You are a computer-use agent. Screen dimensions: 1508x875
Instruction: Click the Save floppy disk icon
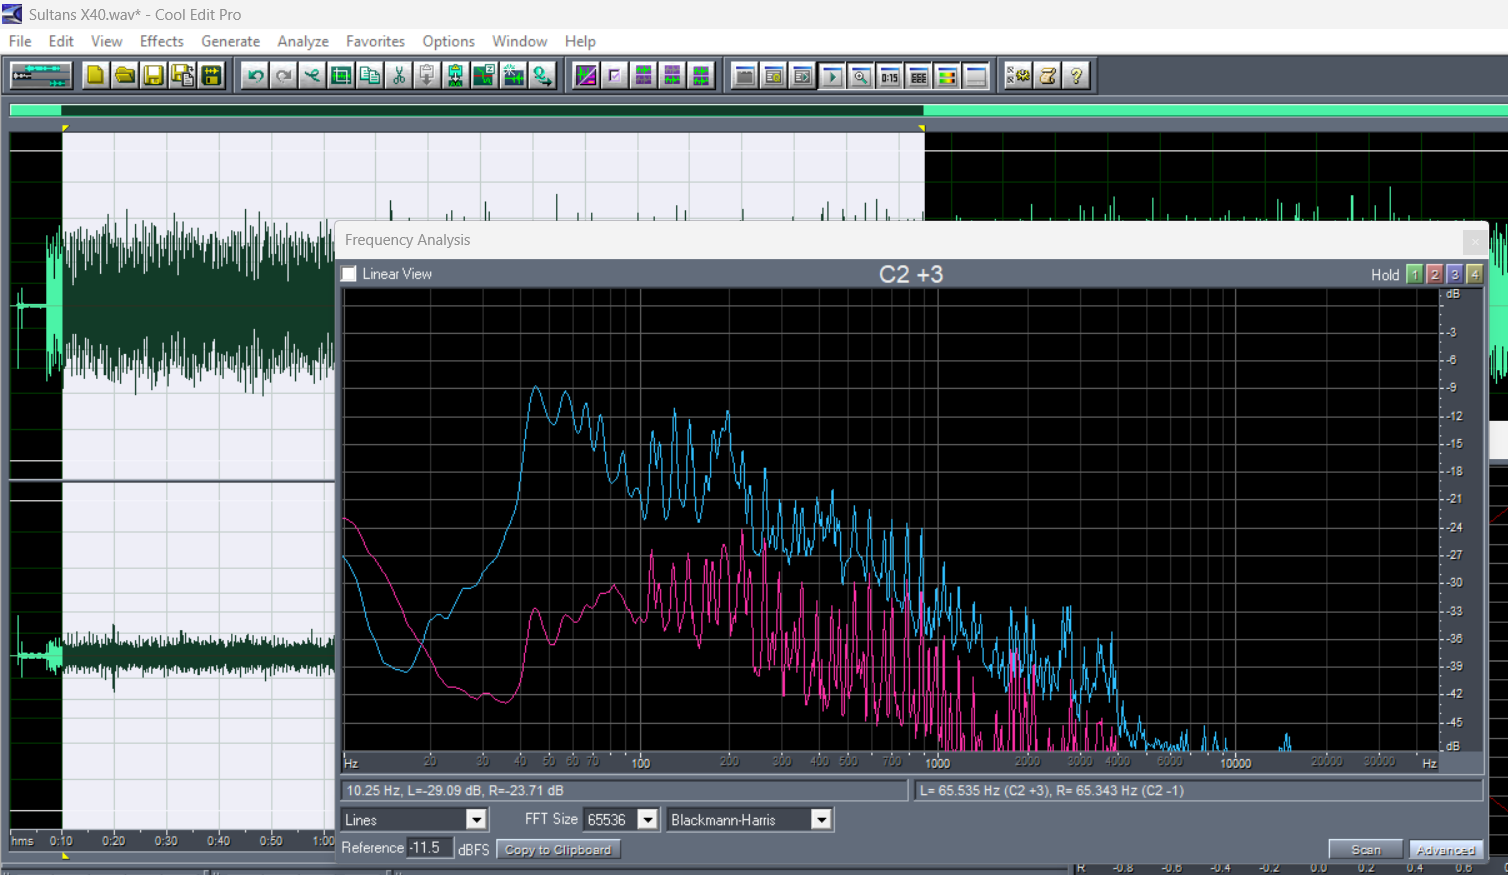coord(153,76)
